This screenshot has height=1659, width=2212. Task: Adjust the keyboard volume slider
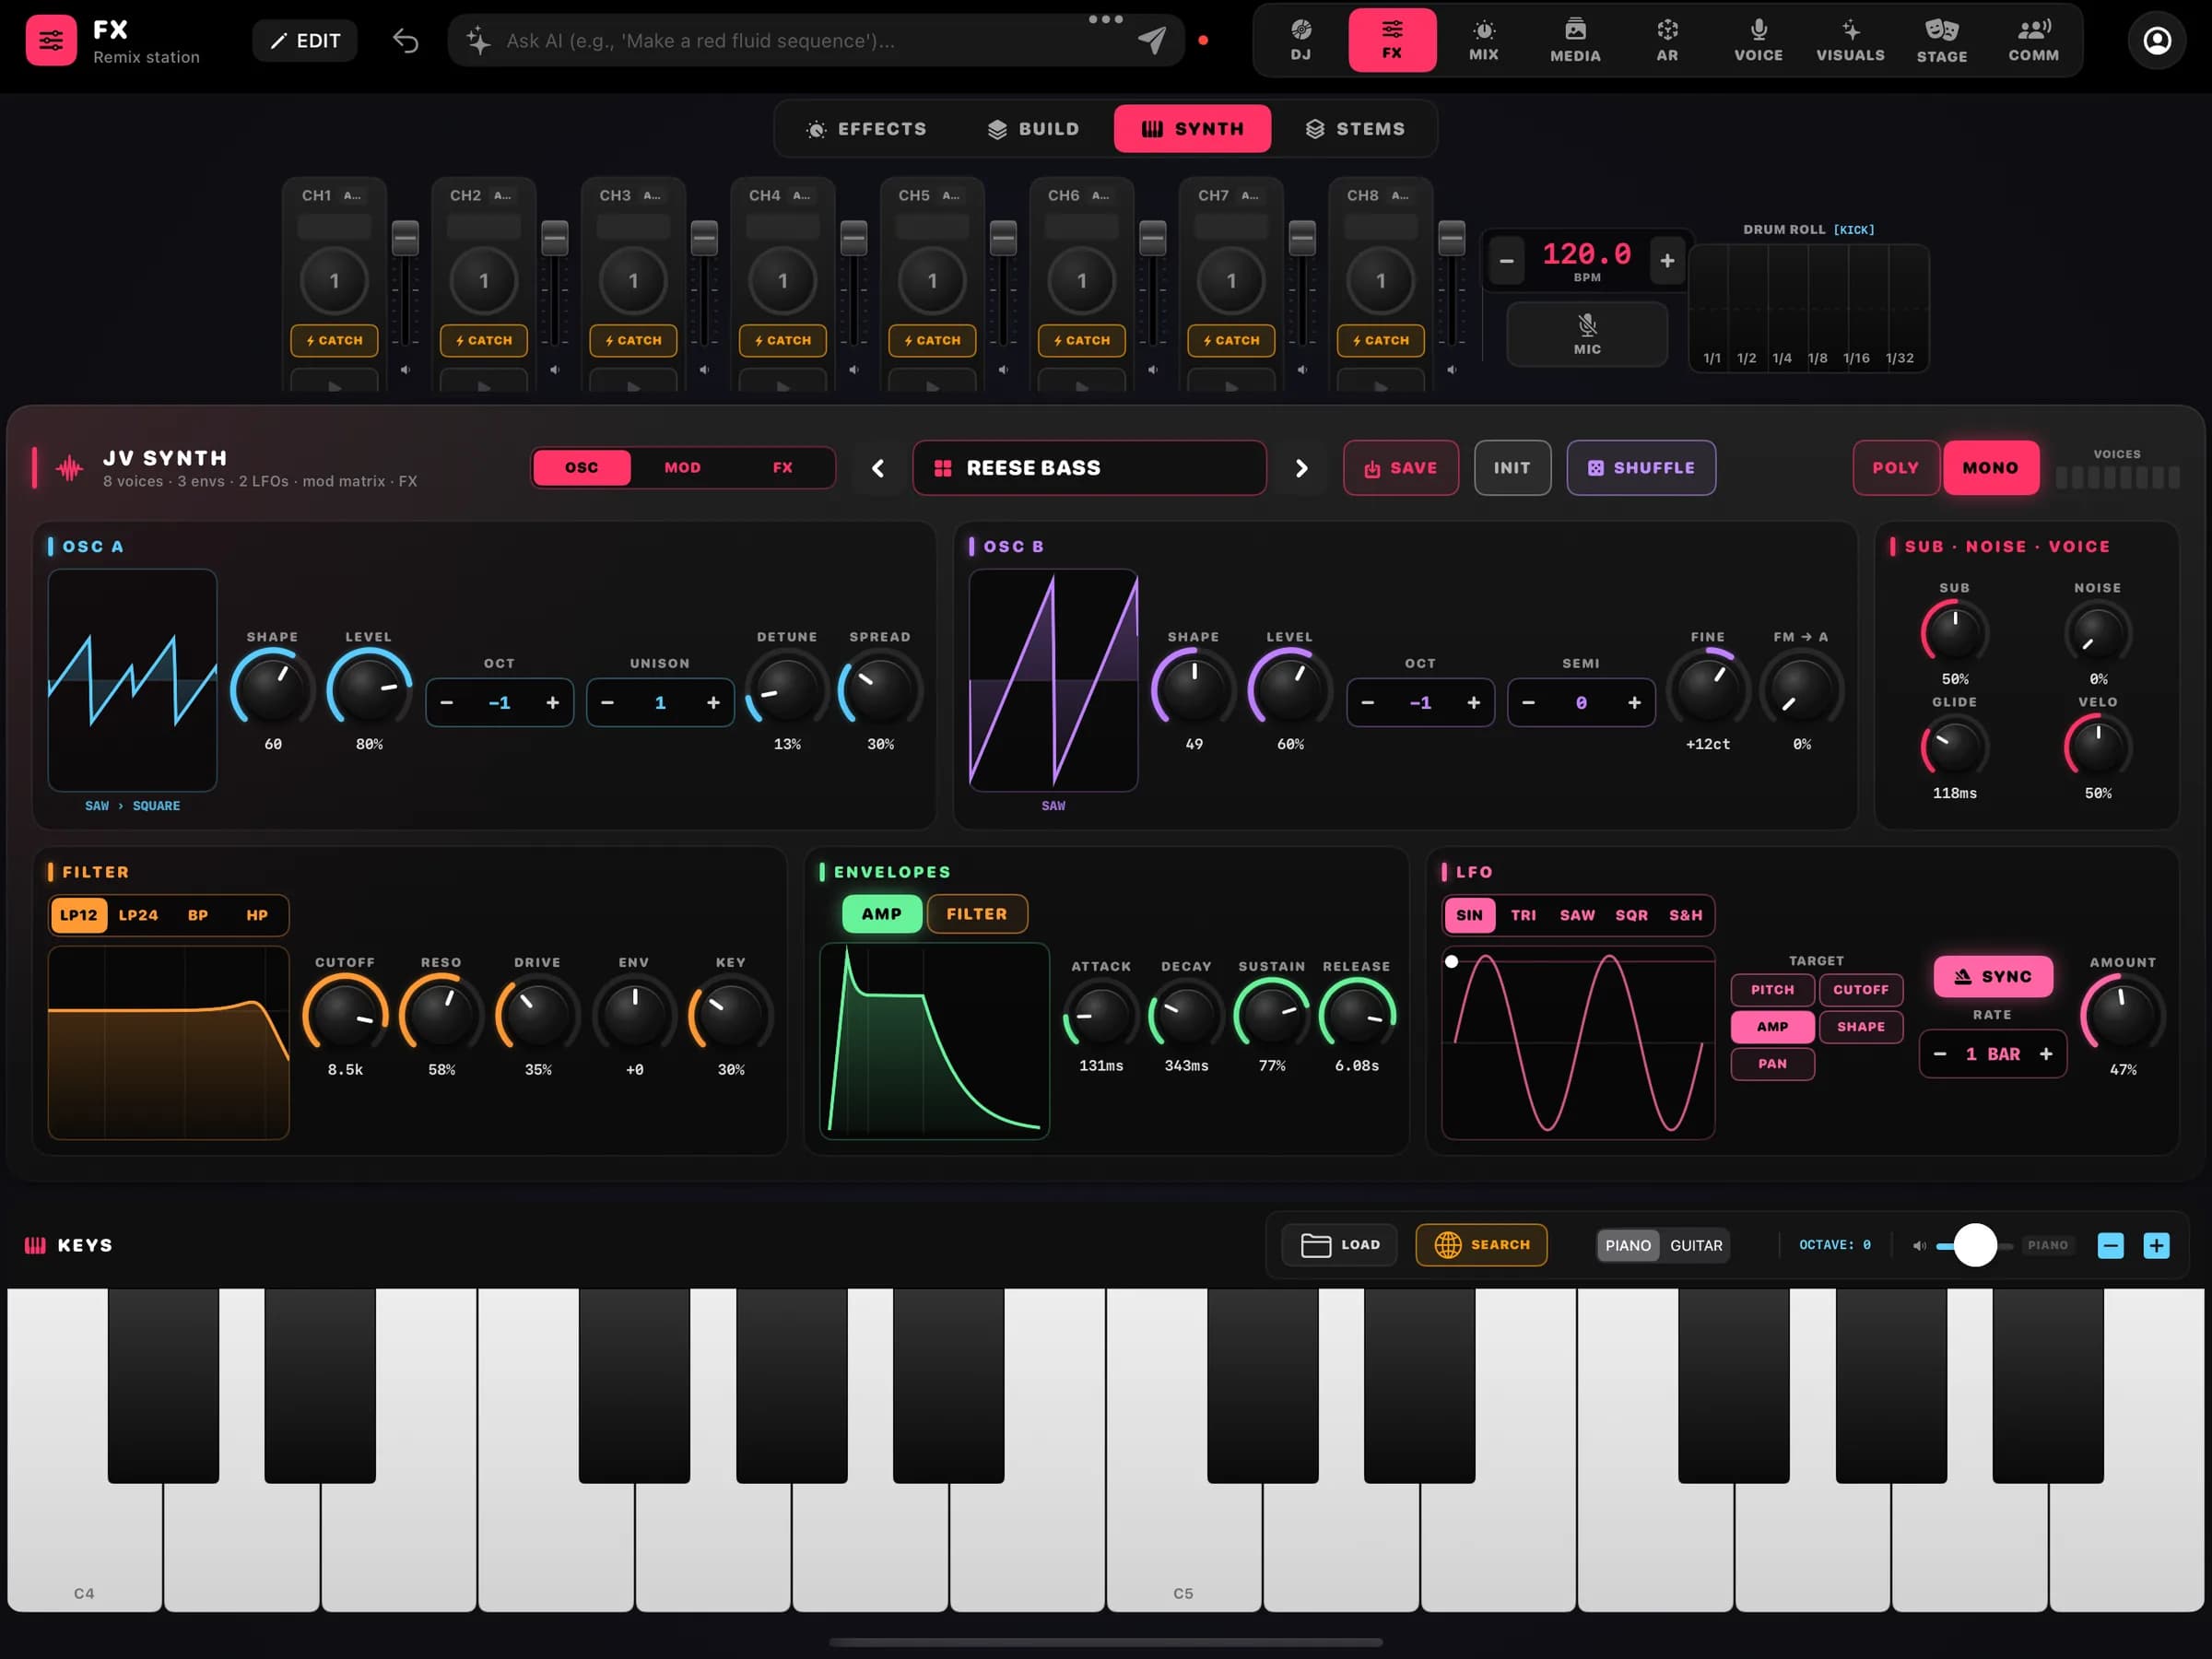pyautogui.click(x=1974, y=1245)
